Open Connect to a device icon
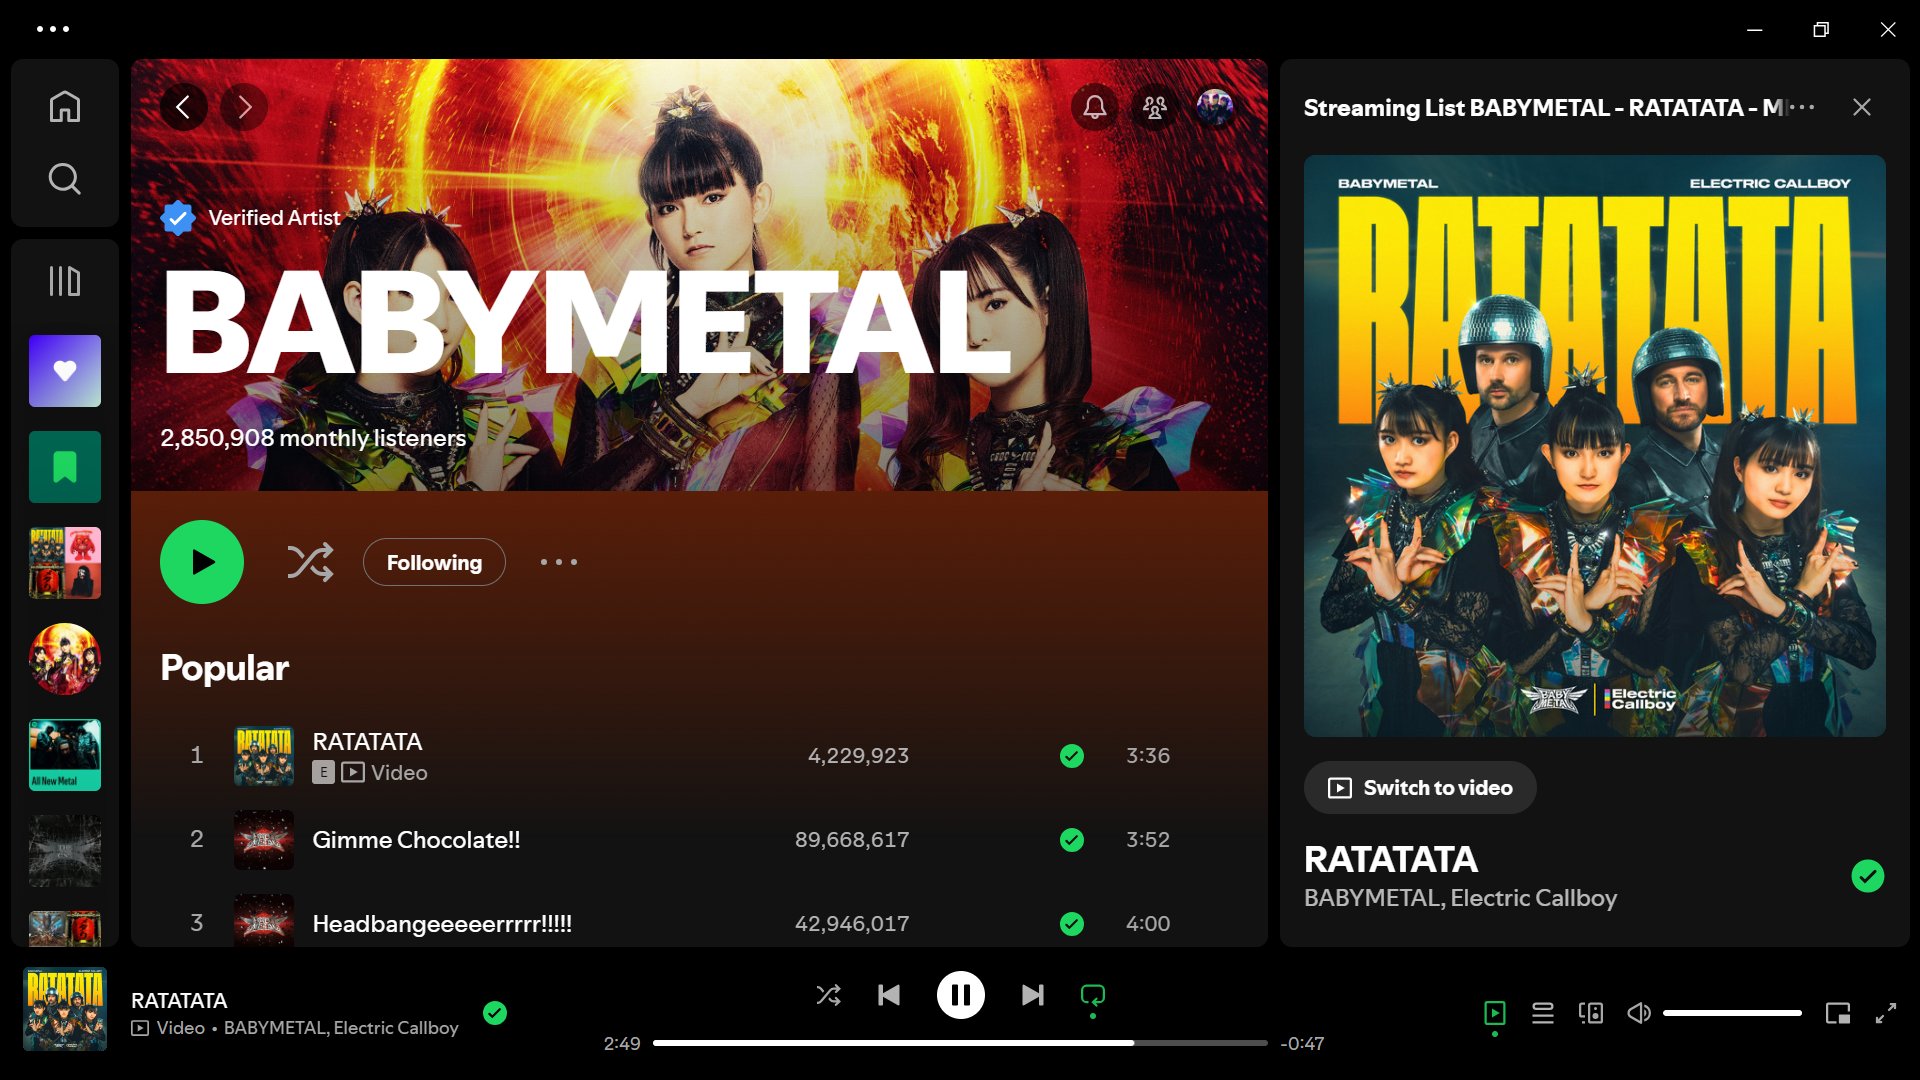Image resolution: width=1920 pixels, height=1080 pixels. 1591,1013
